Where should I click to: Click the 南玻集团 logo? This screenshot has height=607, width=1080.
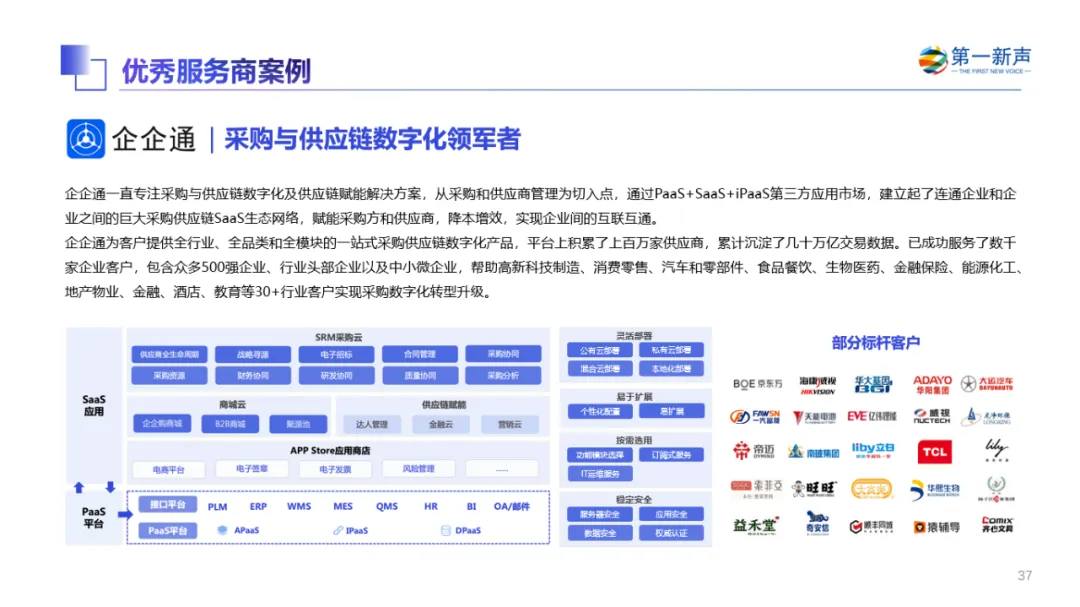coord(814,452)
